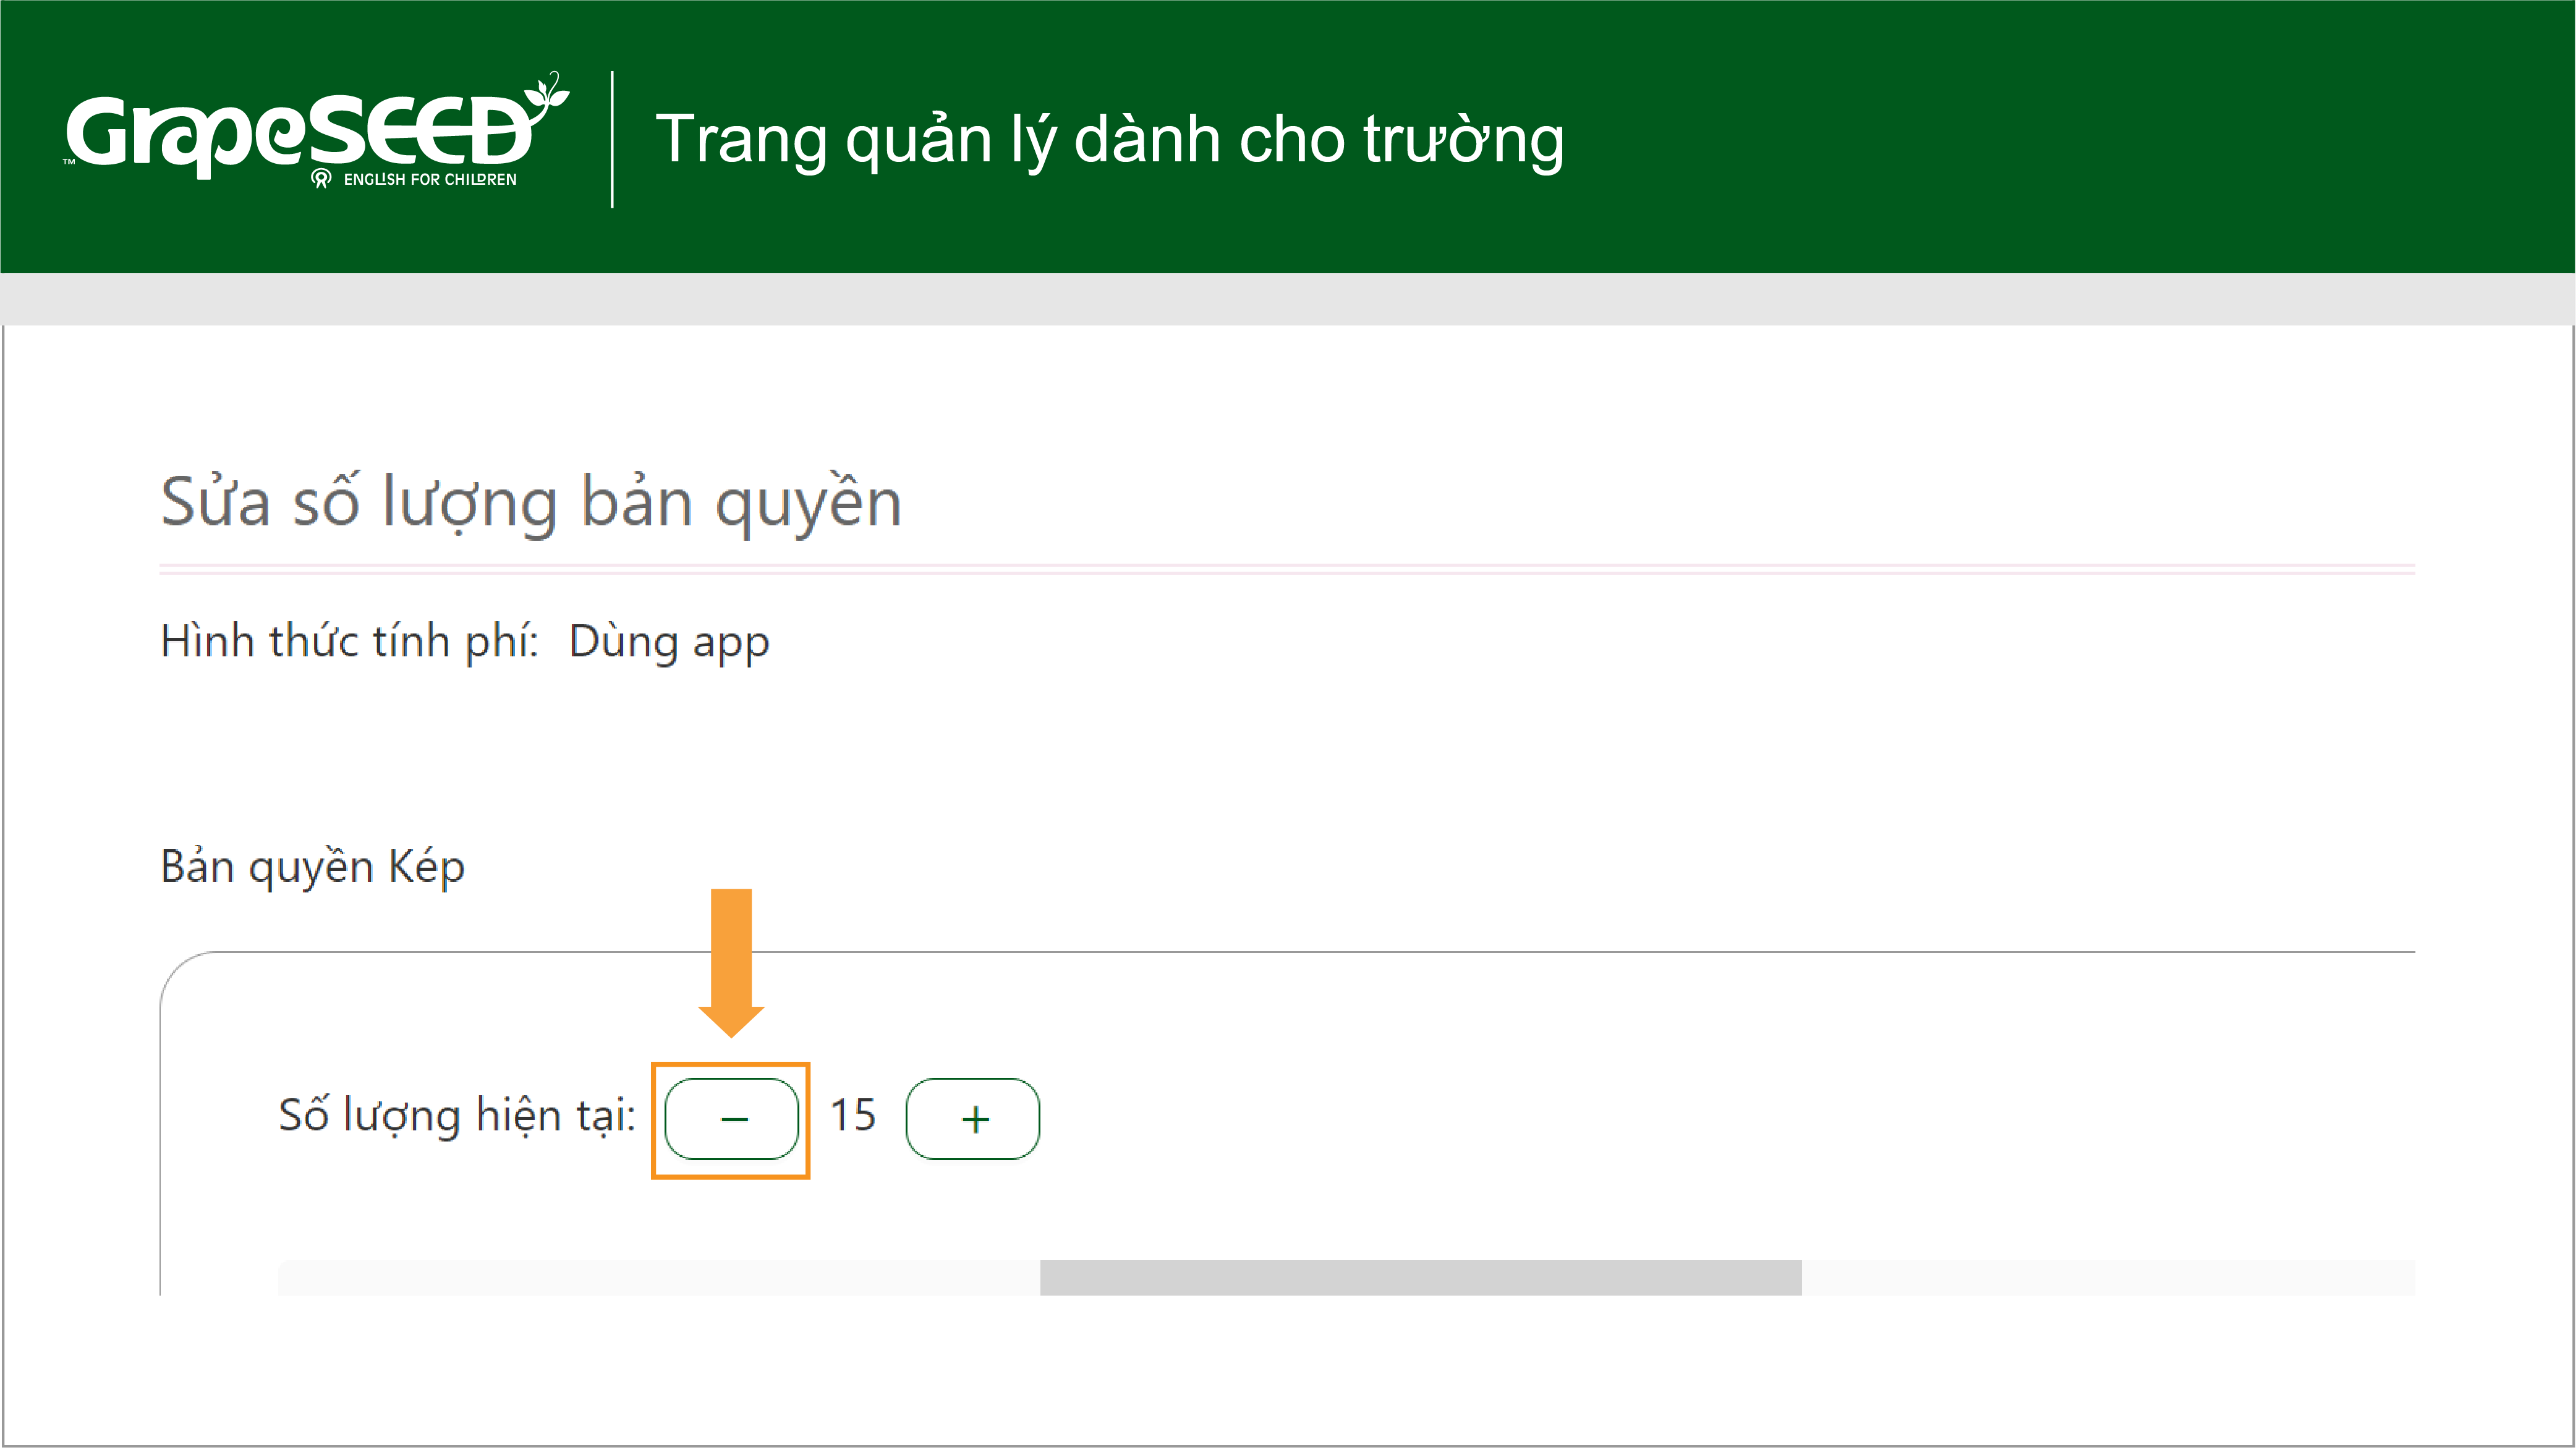2576x1453 pixels.
Task: Click the gray bar beneath the green header
Action: 1288,299
